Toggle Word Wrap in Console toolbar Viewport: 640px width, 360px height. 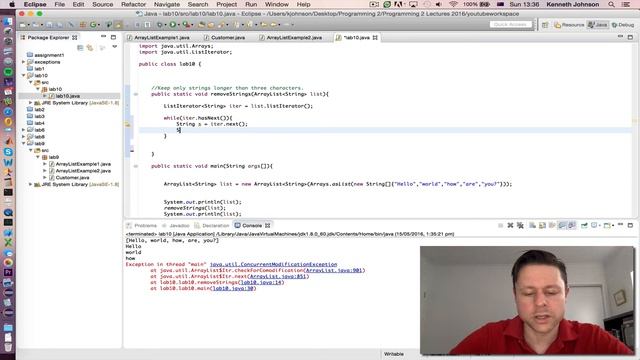pyautogui.click(x=552, y=225)
